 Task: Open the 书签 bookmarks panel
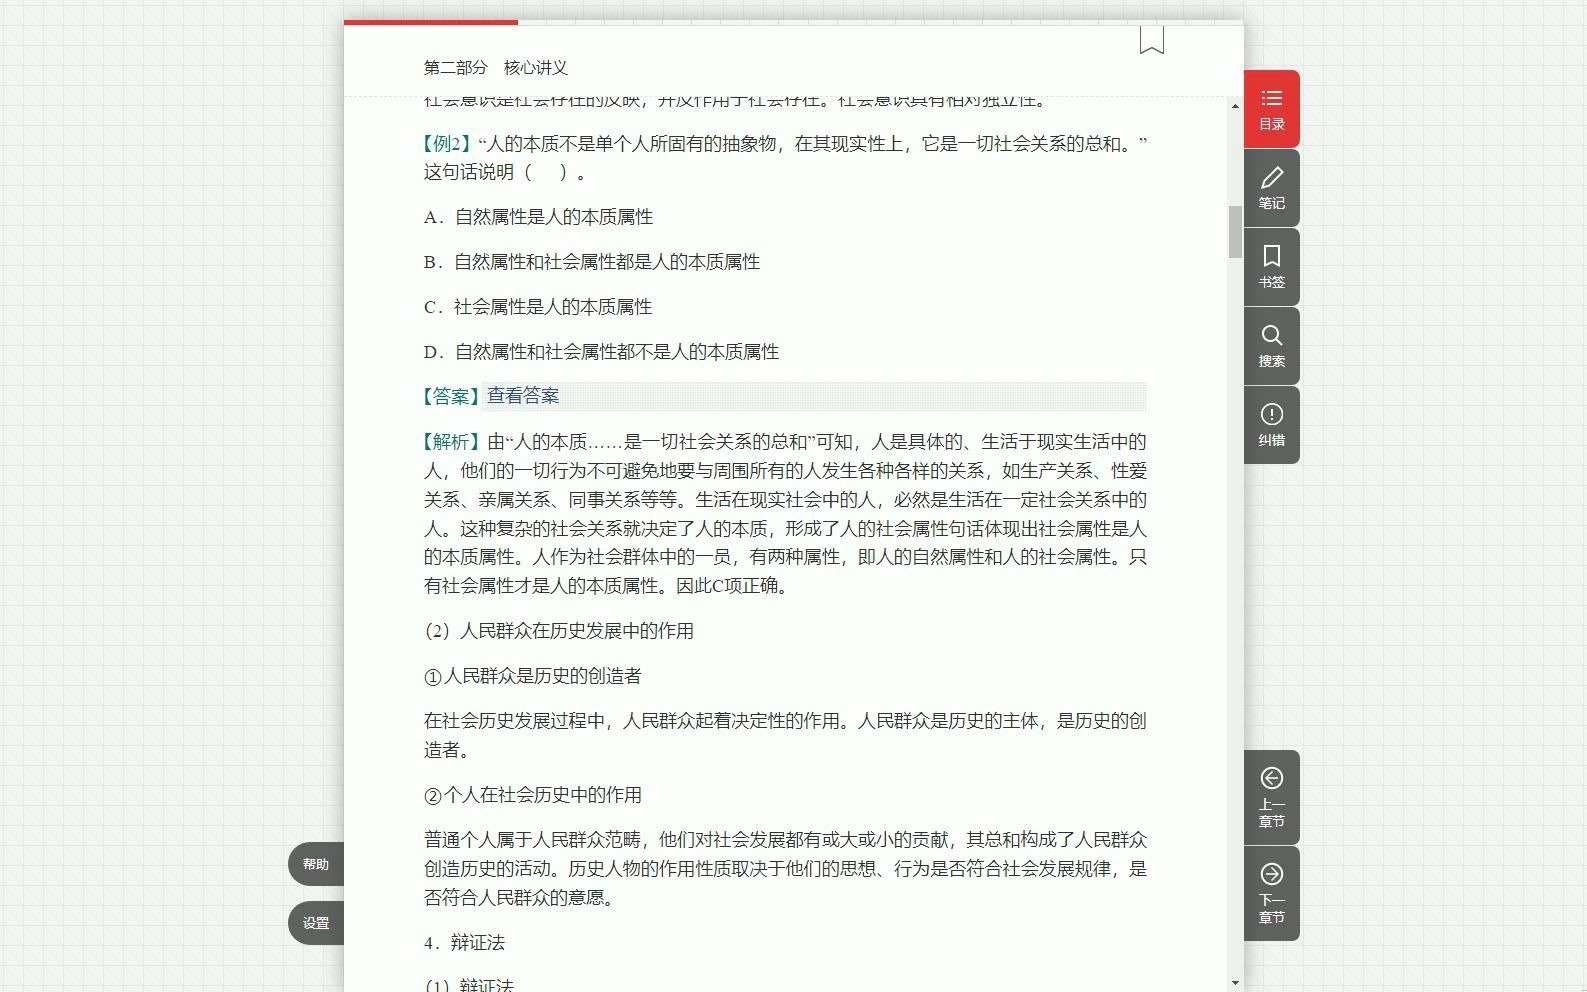[1271, 267]
